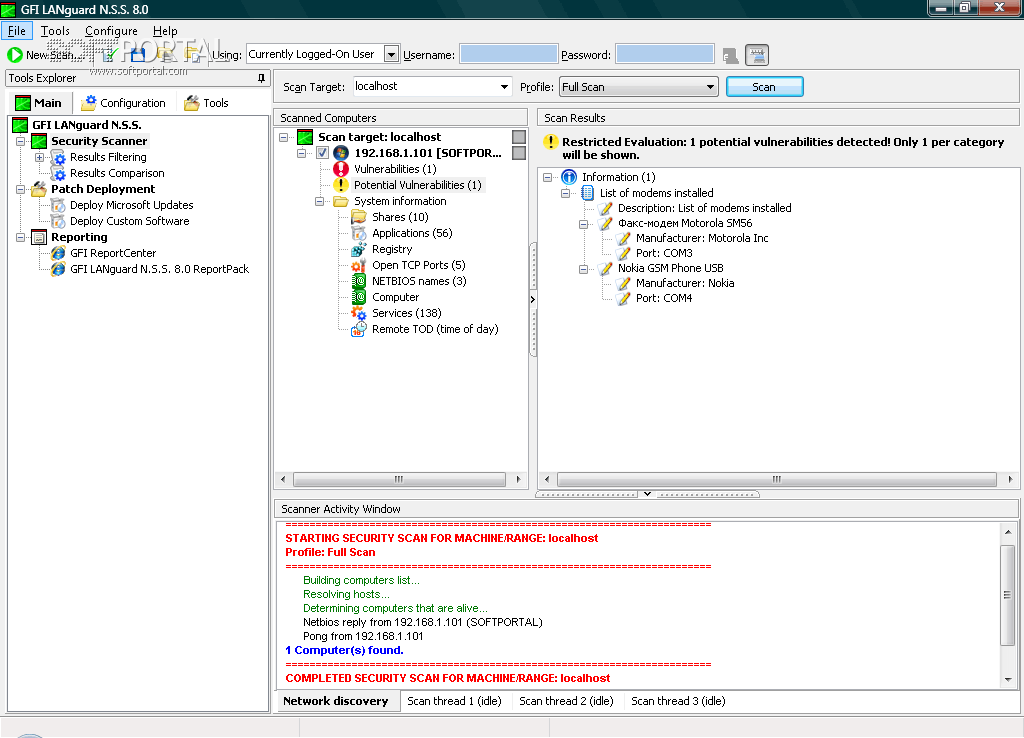Select Manufacturer: Motorola Inc entry

tap(702, 238)
